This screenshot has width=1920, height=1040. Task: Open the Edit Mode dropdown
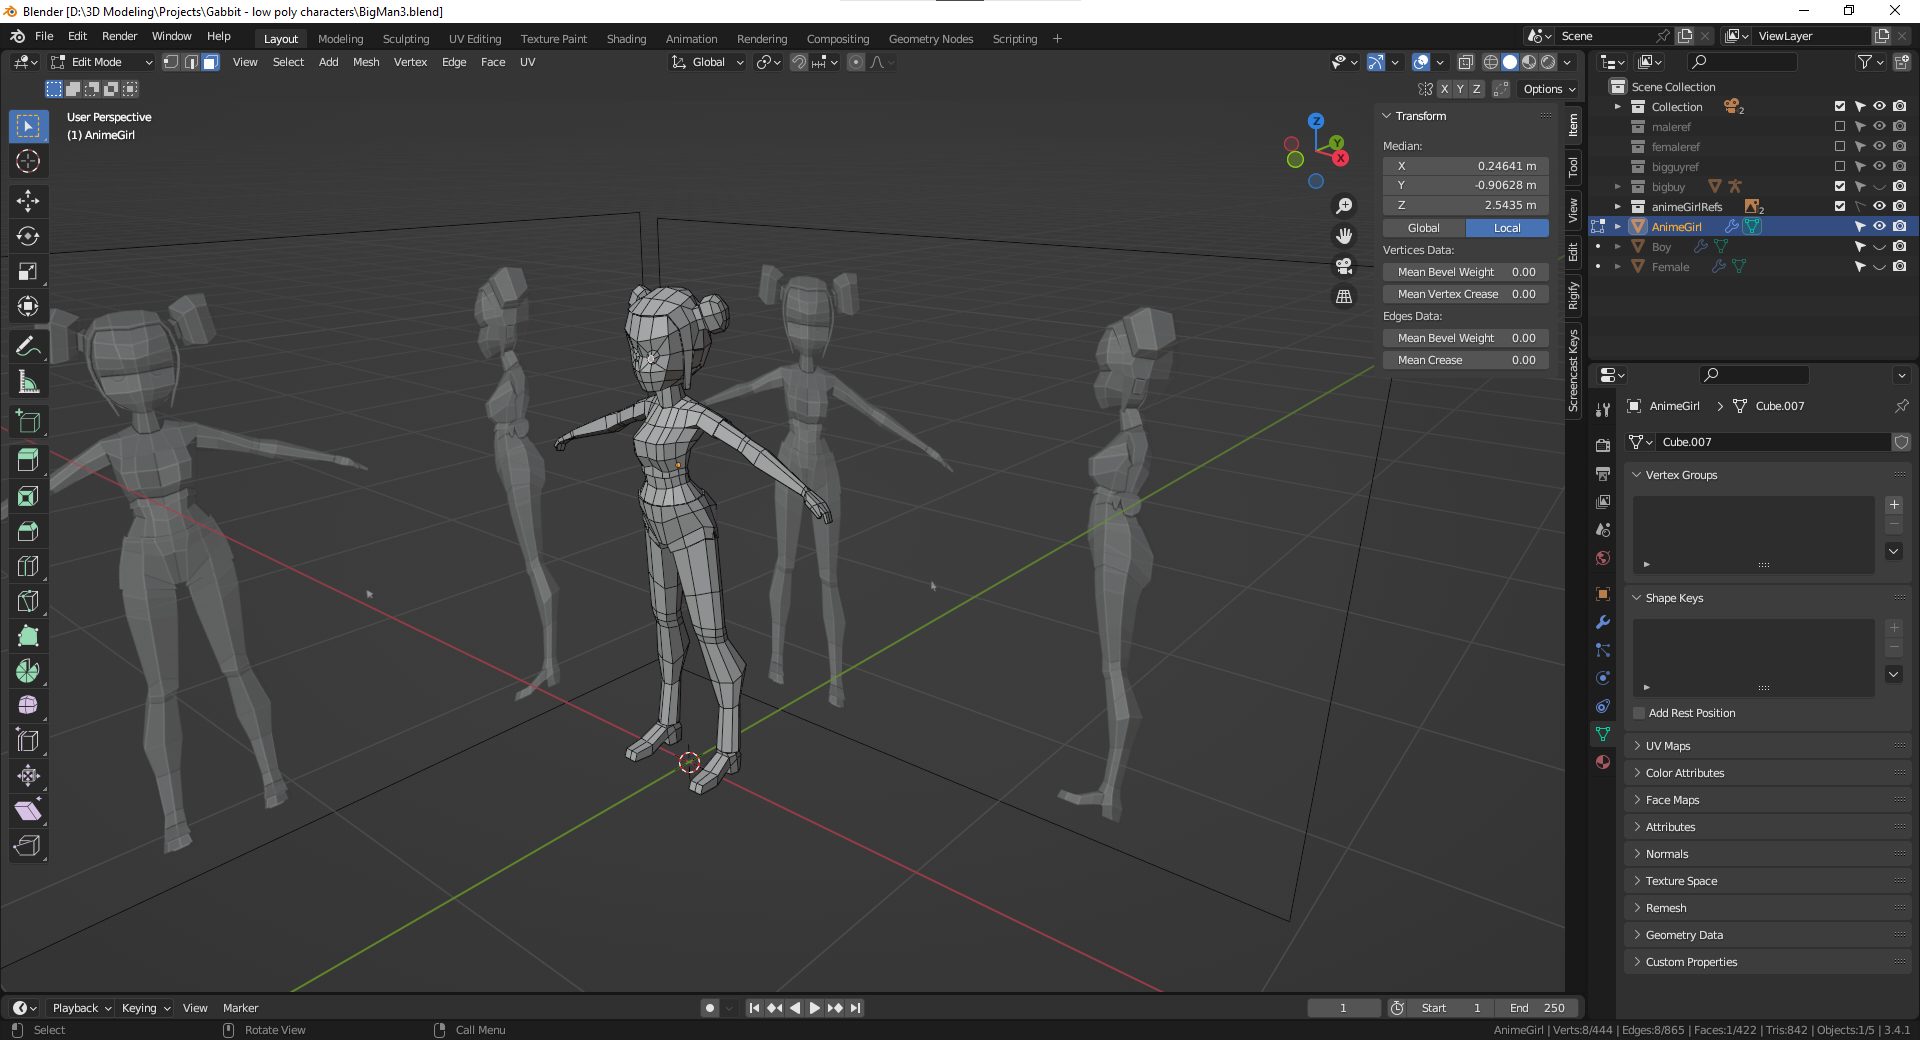[x=102, y=62]
